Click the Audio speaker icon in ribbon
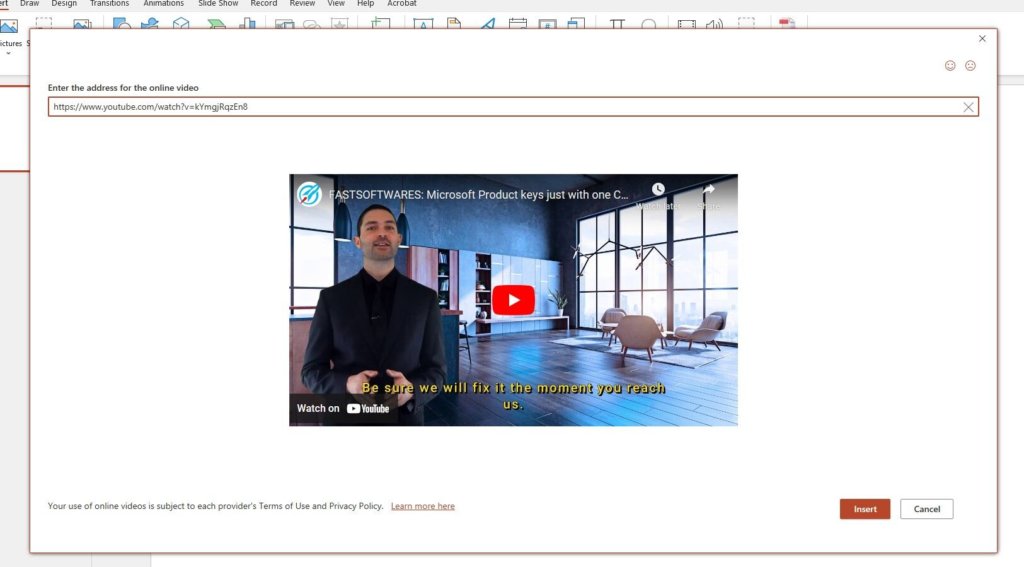This screenshot has width=1024, height=567. (x=714, y=24)
